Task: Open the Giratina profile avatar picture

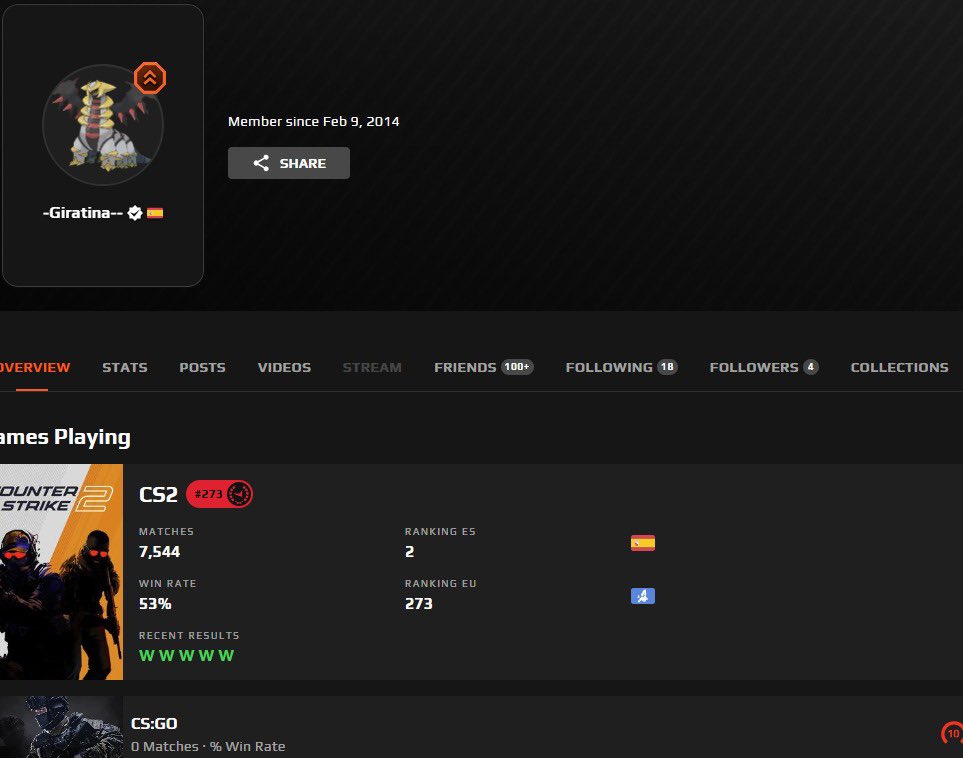Action: [103, 125]
